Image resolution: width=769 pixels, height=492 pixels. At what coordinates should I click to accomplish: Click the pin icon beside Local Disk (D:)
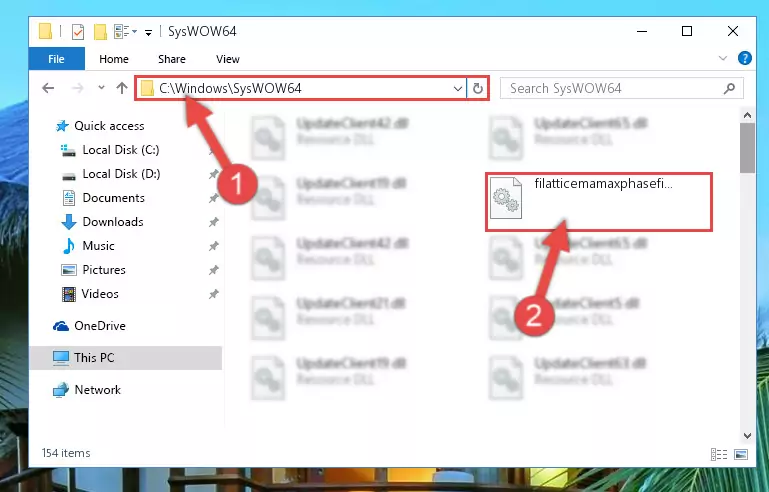click(213, 174)
